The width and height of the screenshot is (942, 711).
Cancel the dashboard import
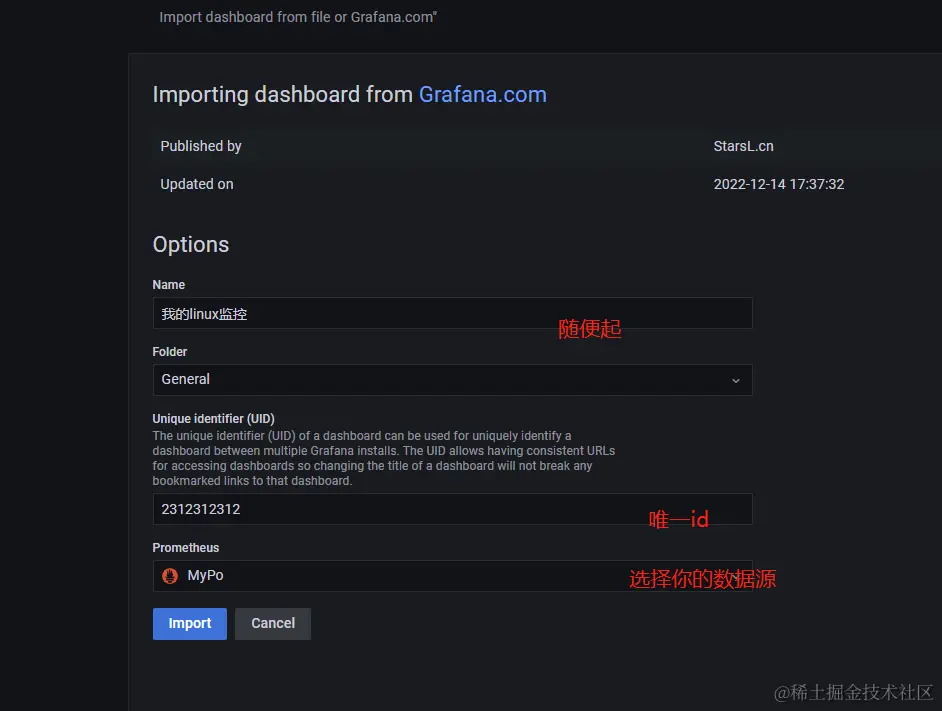(x=273, y=623)
